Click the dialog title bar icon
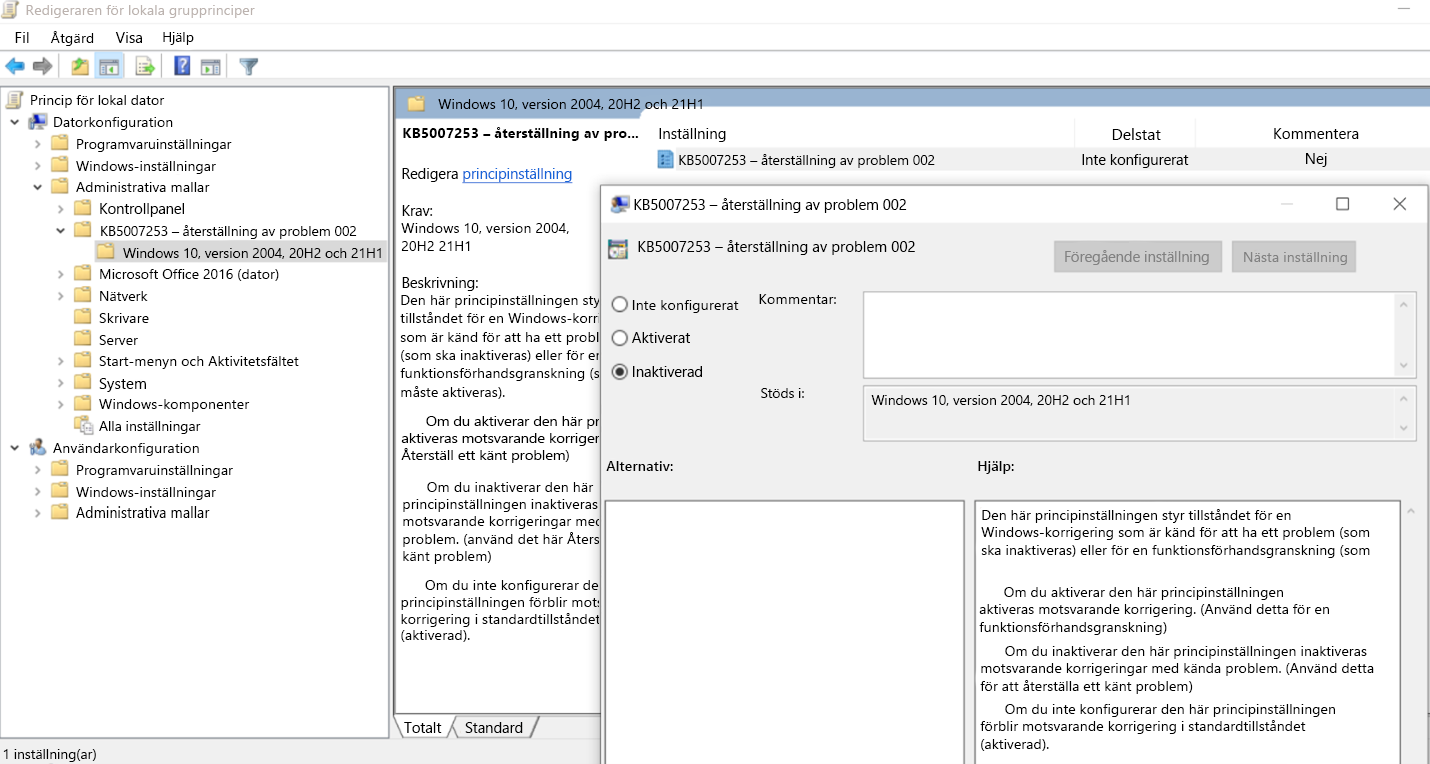The height and width of the screenshot is (764, 1430). tap(620, 205)
